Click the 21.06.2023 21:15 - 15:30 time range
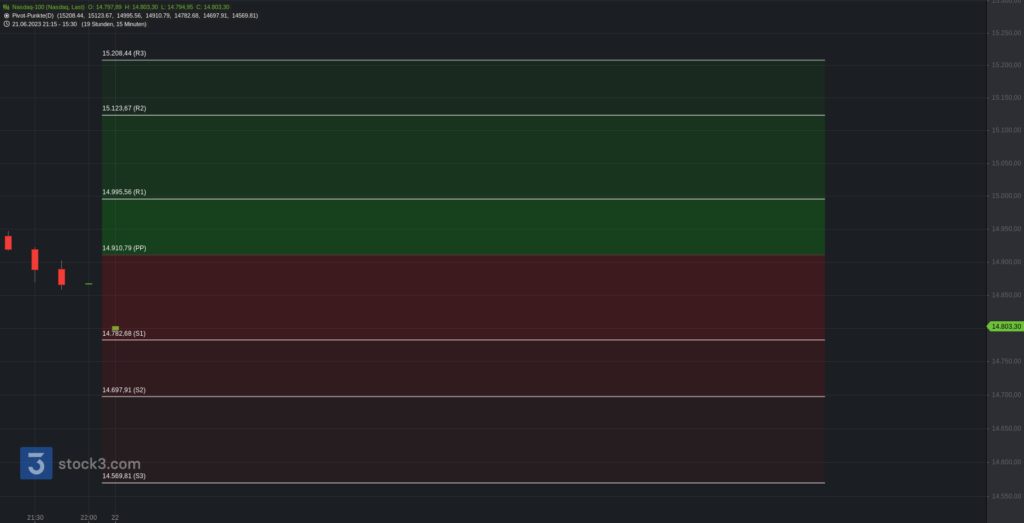The height and width of the screenshot is (523, 1024). tap(44, 24)
